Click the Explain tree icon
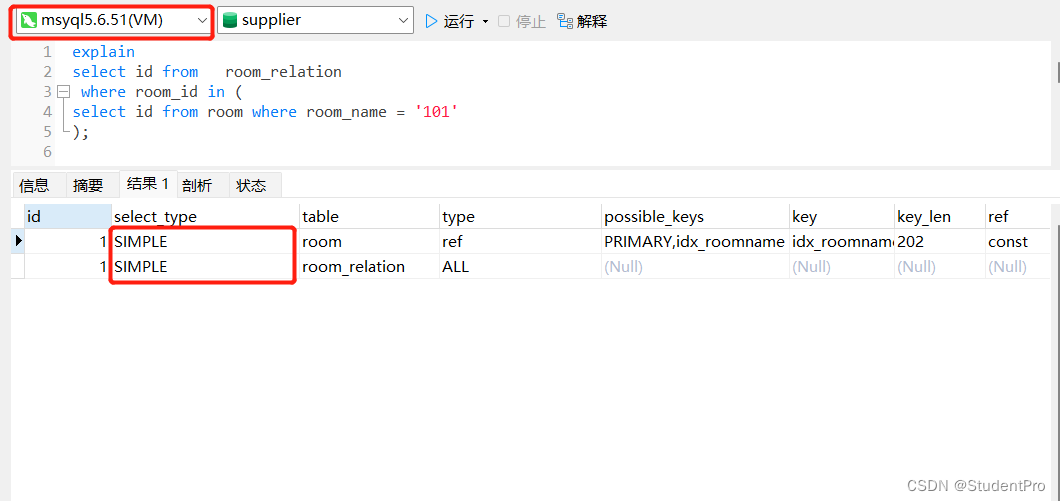1060x501 pixels. 564,21
